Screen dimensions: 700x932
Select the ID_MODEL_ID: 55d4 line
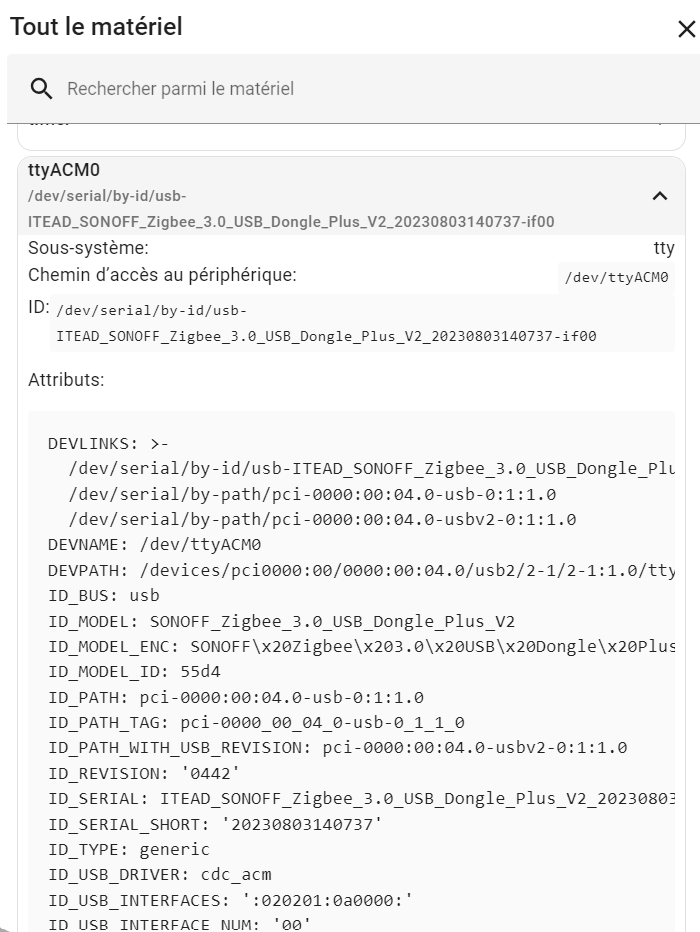134,672
